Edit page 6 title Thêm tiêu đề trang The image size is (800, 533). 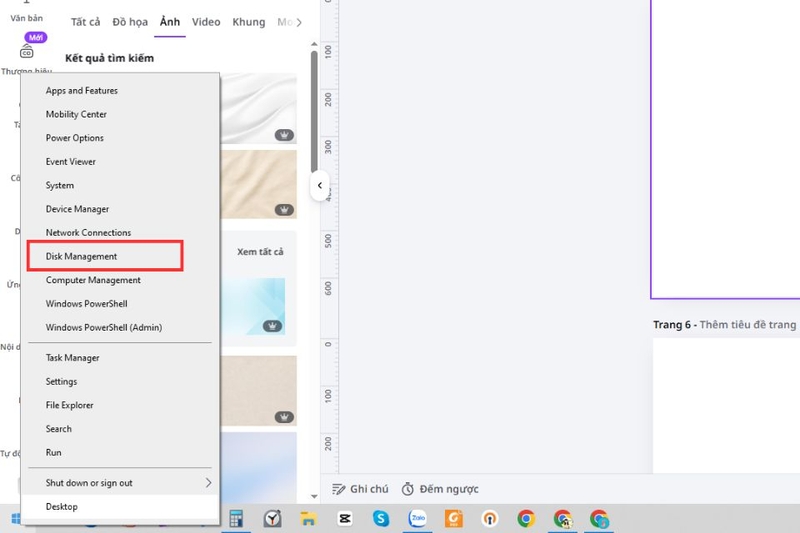click(x=747, y=325)
